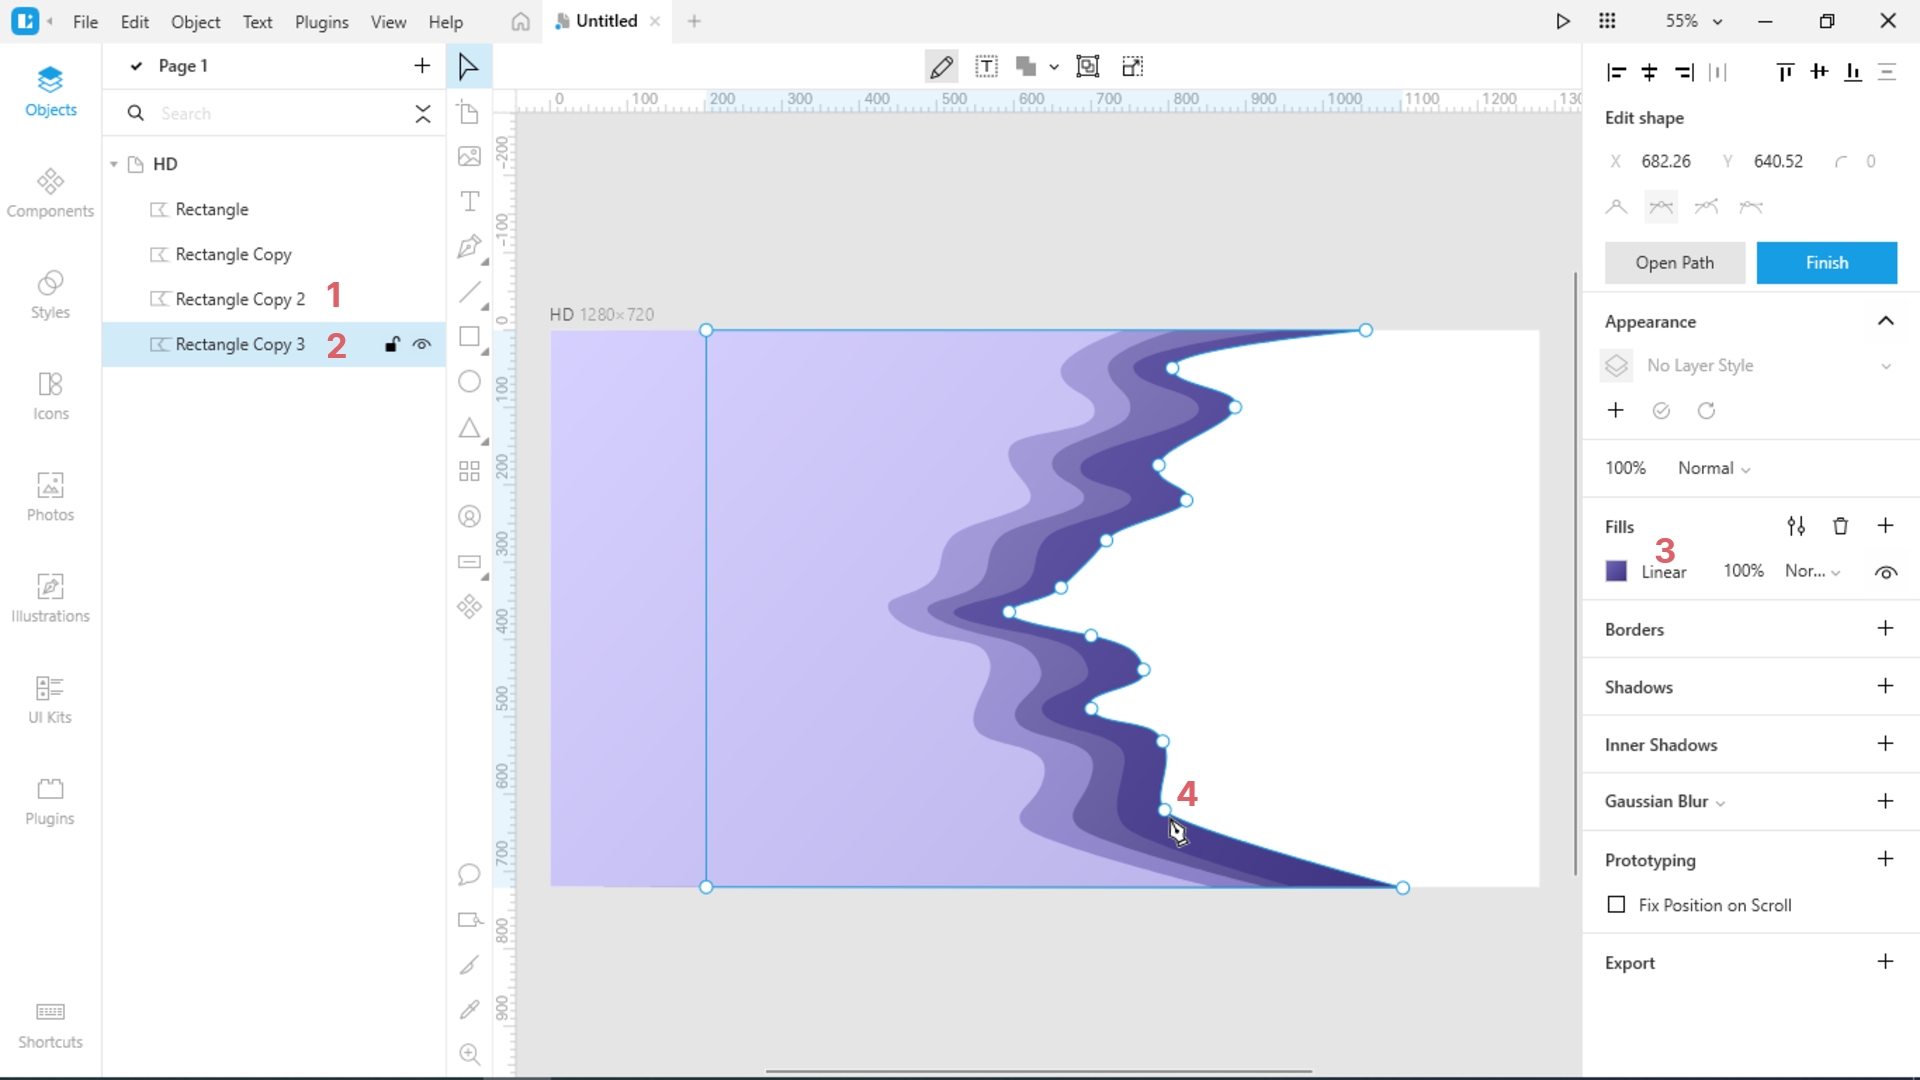Open the File menu
Screen dimensions: 1920x1080
coord(86,22)
